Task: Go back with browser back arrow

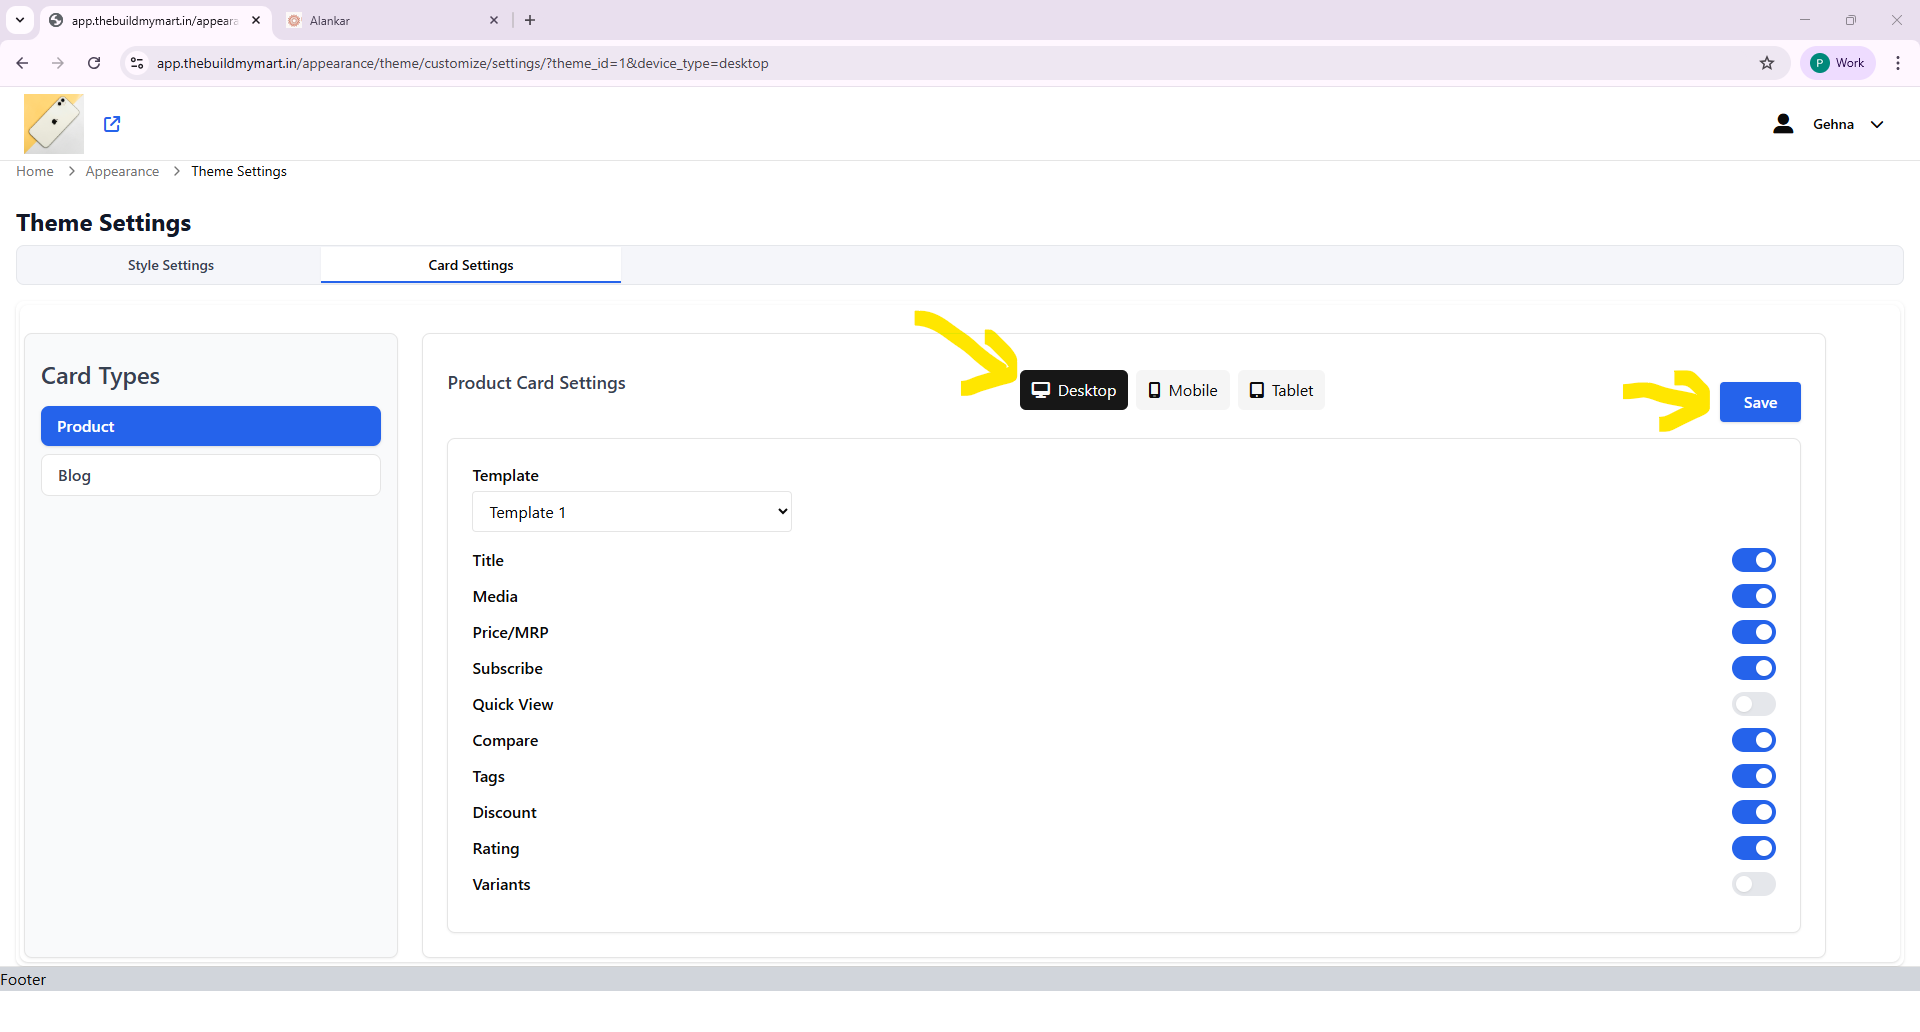Action: pos(22,63)
